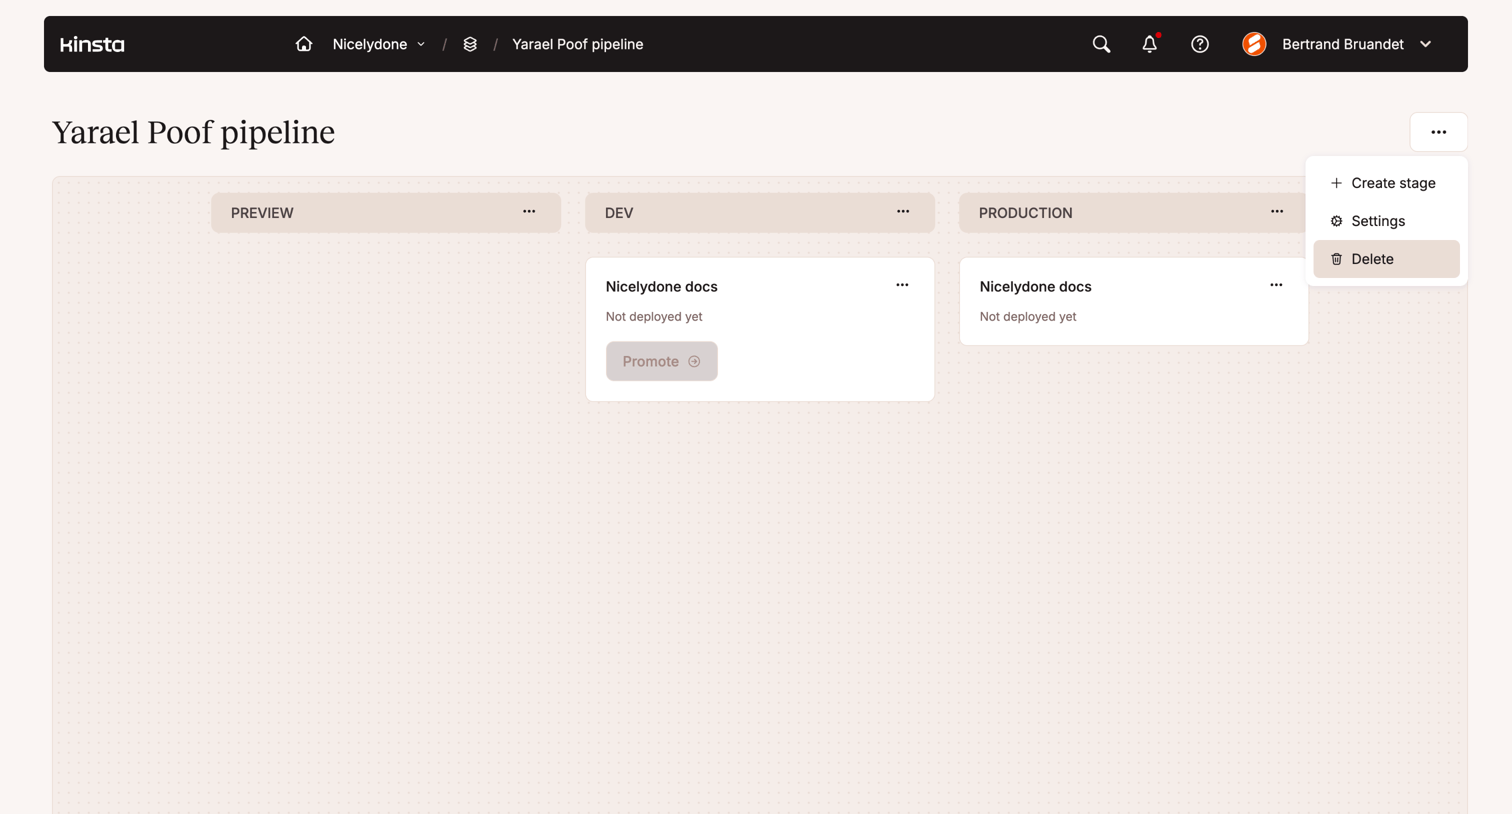Select Delete in the pipeline menu
Viewport: 1512px width, 814px height.
pos(1386,259)
